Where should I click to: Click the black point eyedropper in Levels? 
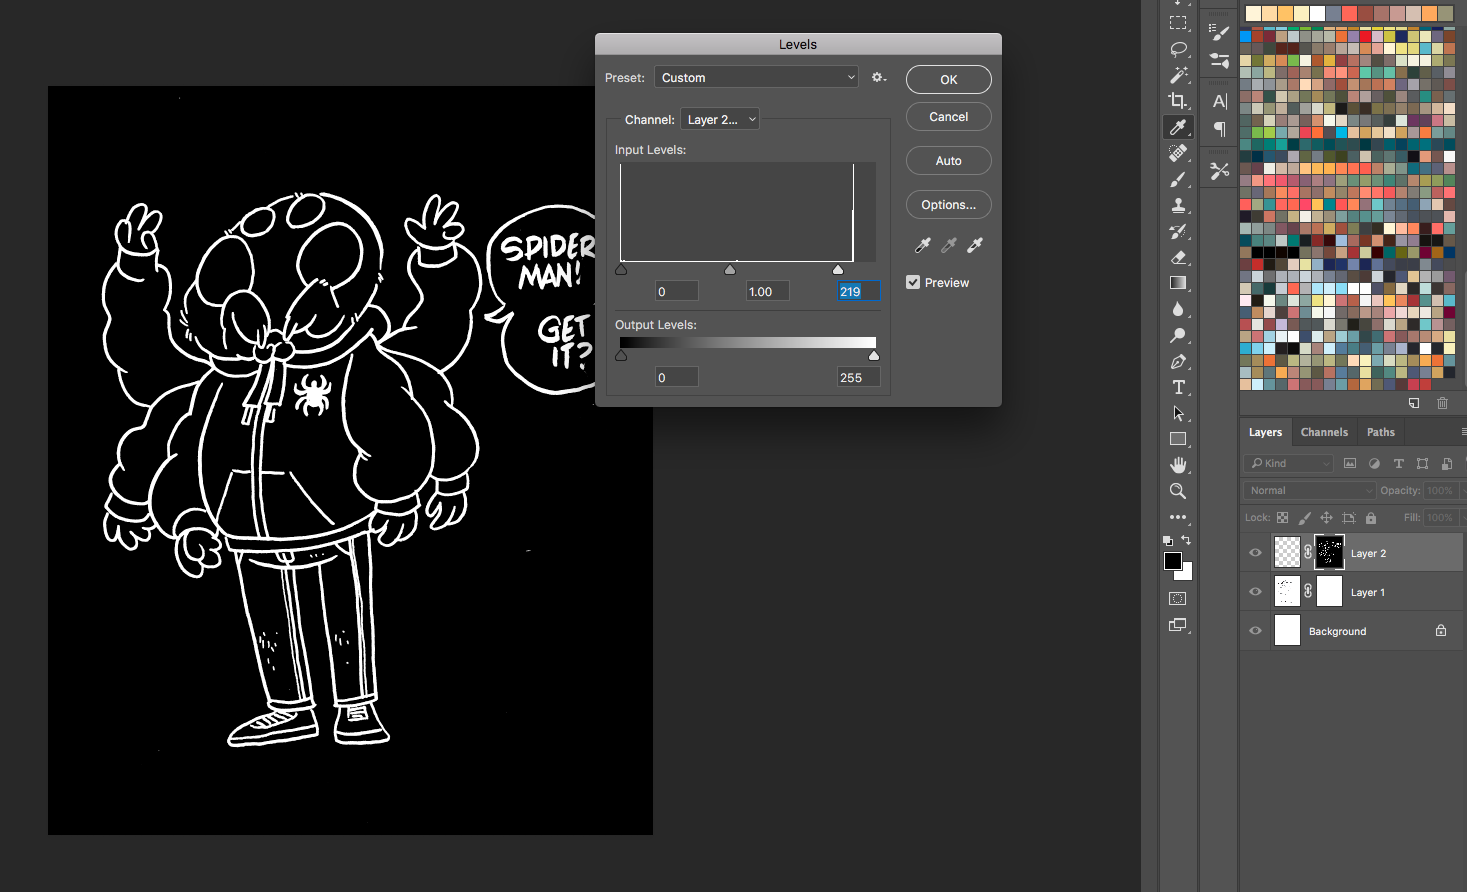click(923, 245)
